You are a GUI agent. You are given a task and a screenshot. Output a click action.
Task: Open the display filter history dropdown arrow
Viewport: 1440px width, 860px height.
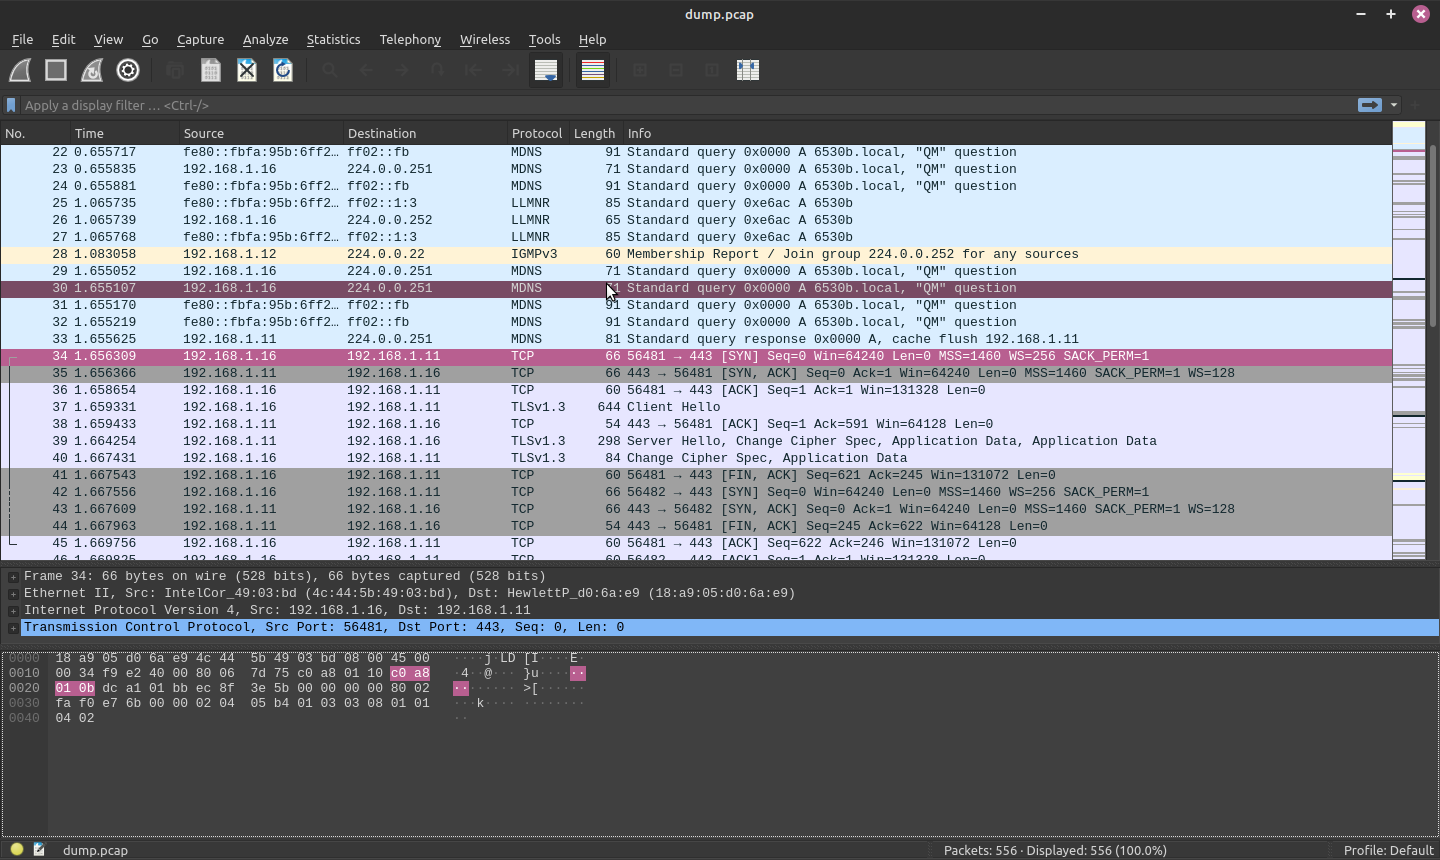click(x=1394, y=105)
